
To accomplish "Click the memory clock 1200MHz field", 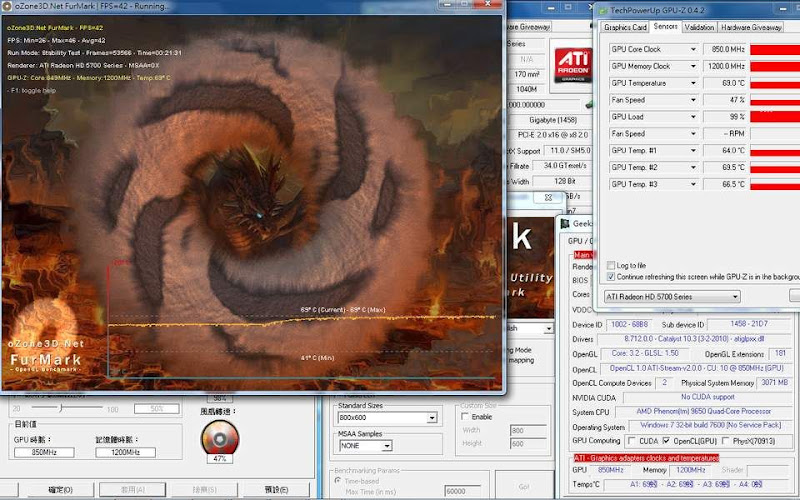I will tap(126, 452).
